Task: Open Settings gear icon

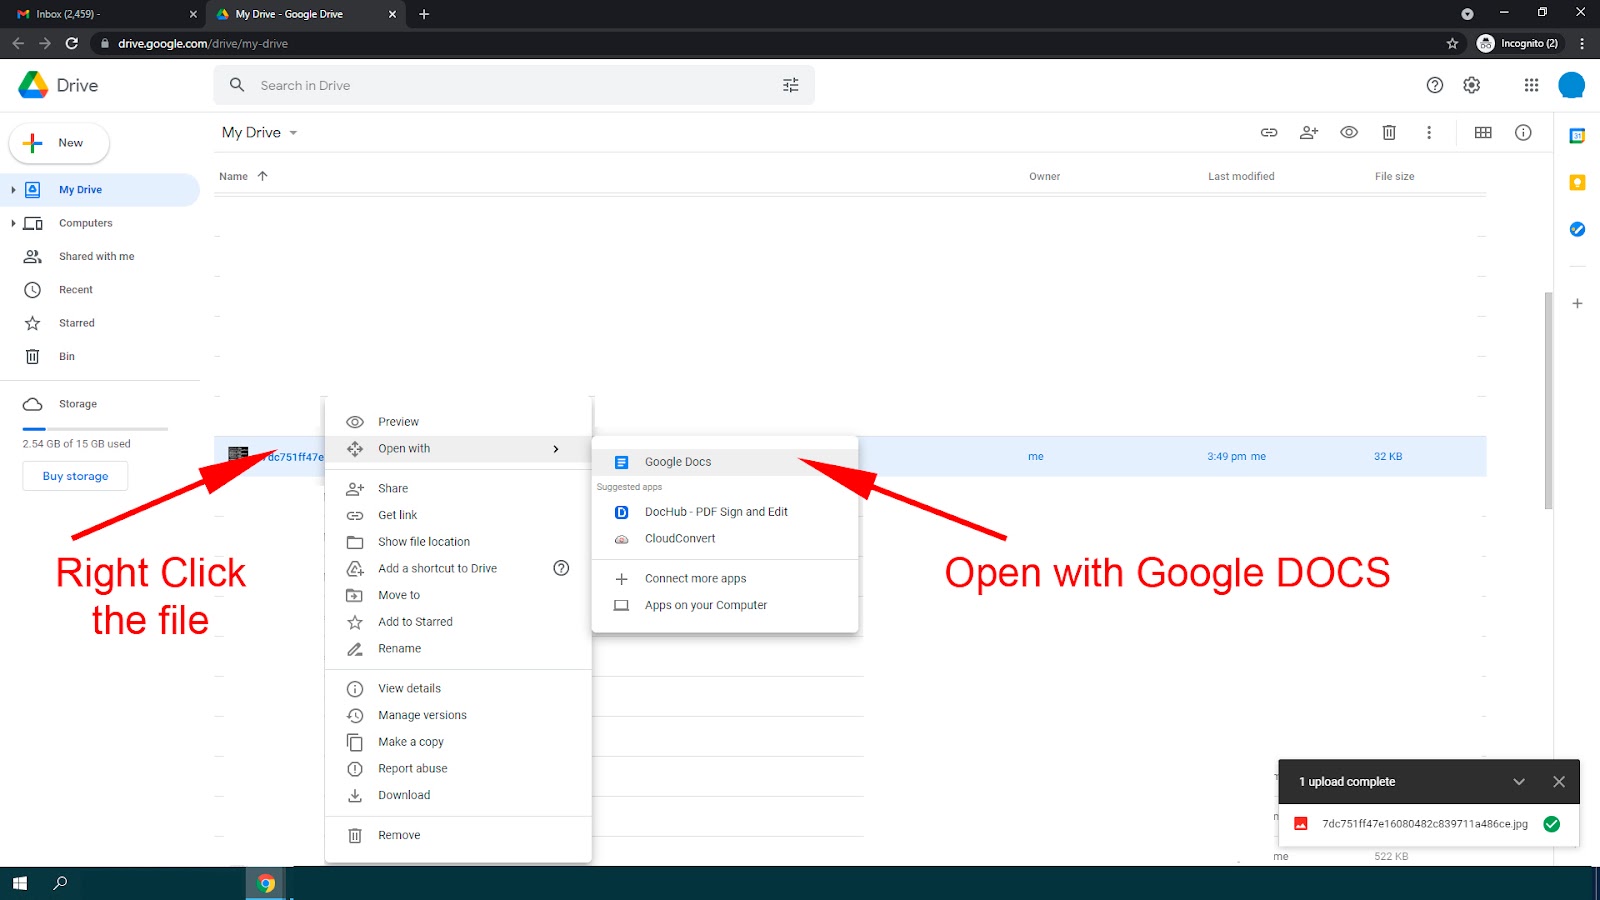Action: click(1471, 85)
